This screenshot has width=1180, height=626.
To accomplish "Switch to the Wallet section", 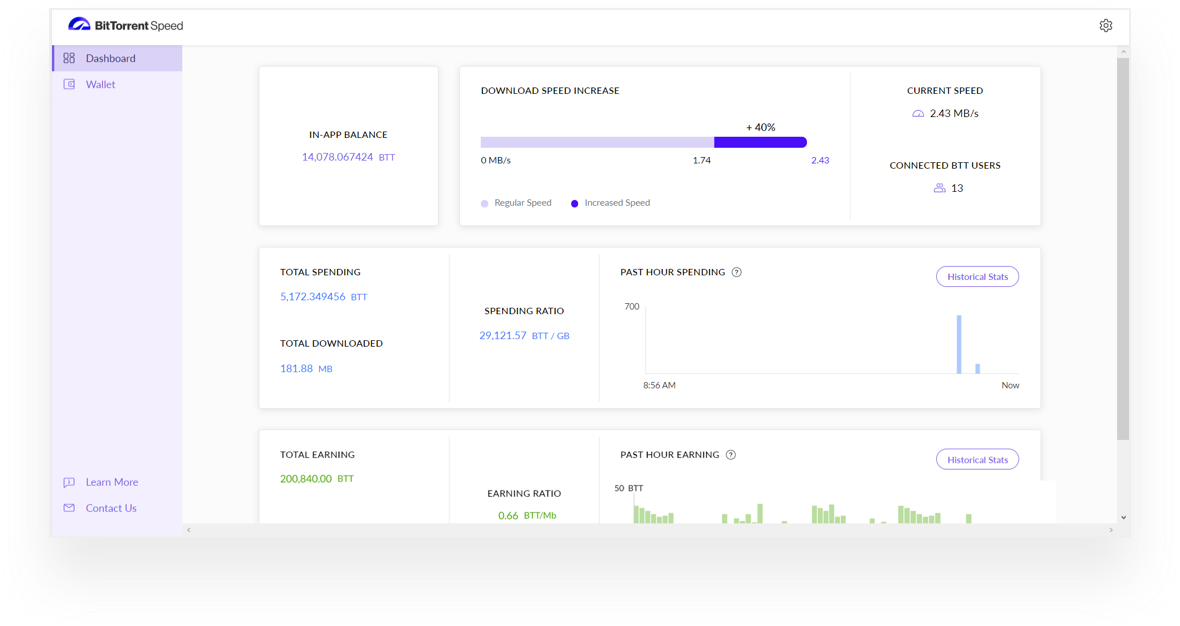I will click(100, 84).
